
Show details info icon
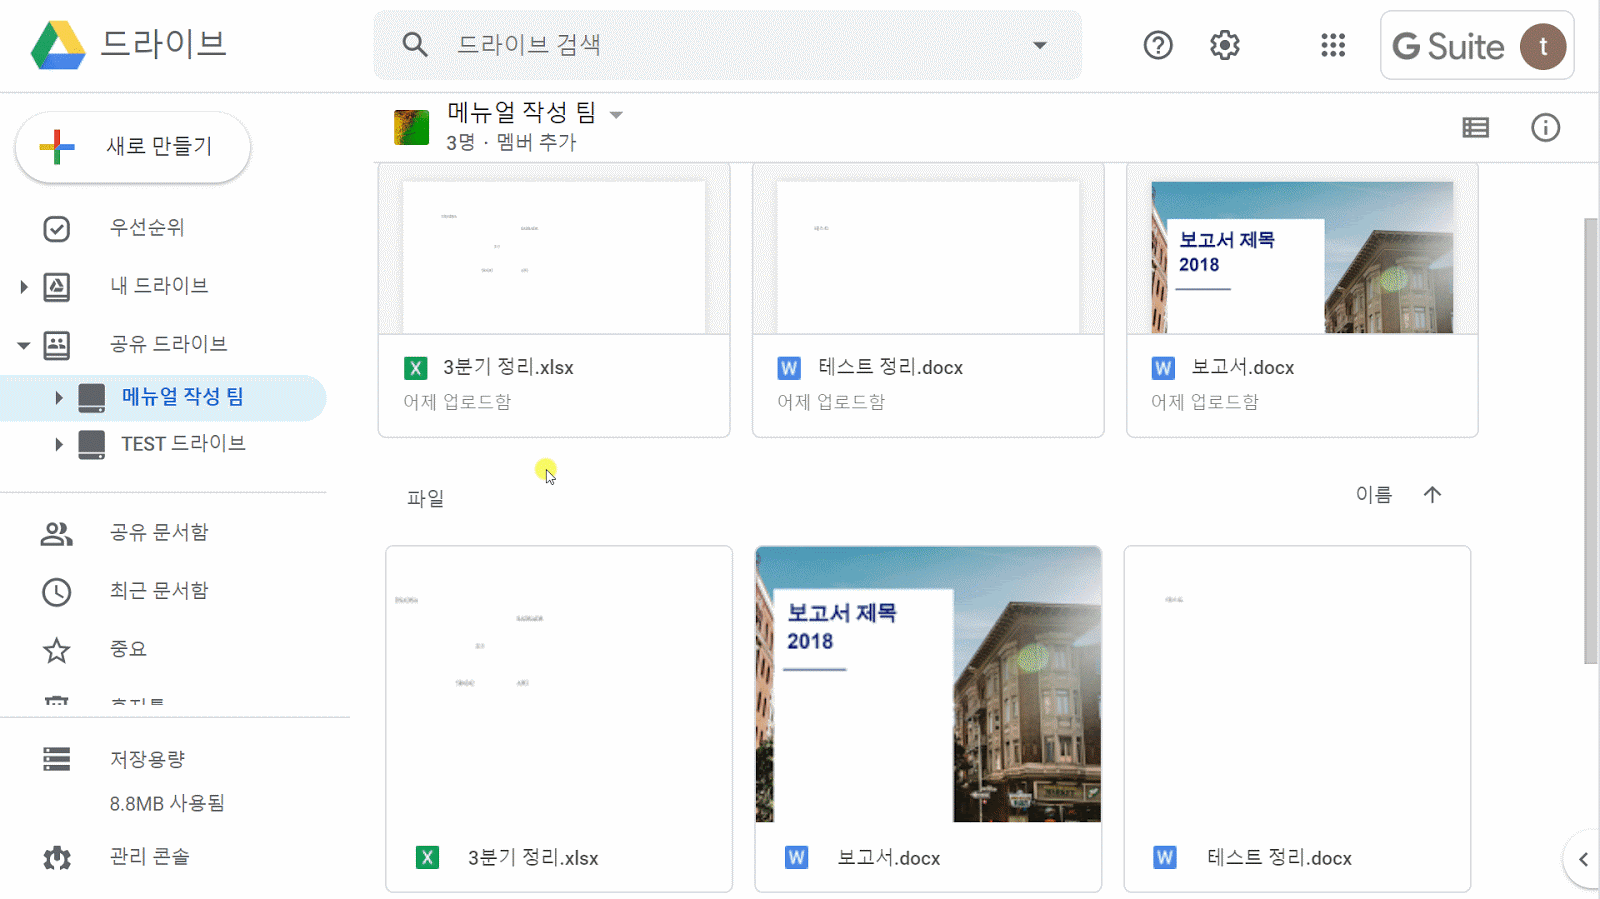click(x=1546, y=128)
